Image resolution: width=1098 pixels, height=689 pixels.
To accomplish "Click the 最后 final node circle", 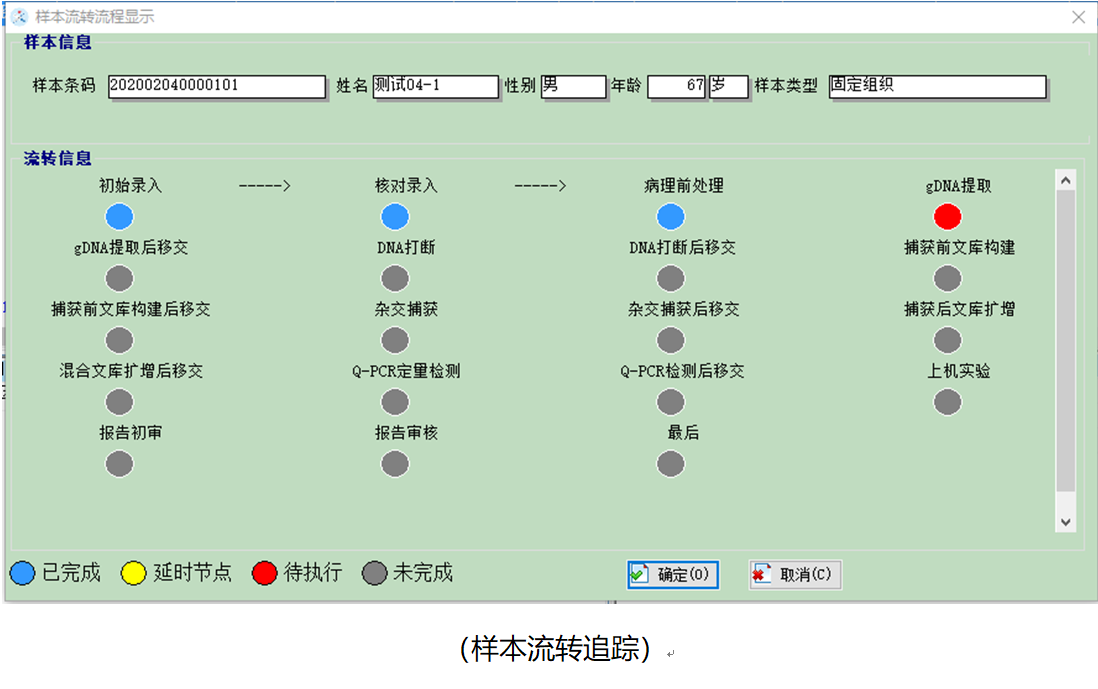I will tap(670, 463).
